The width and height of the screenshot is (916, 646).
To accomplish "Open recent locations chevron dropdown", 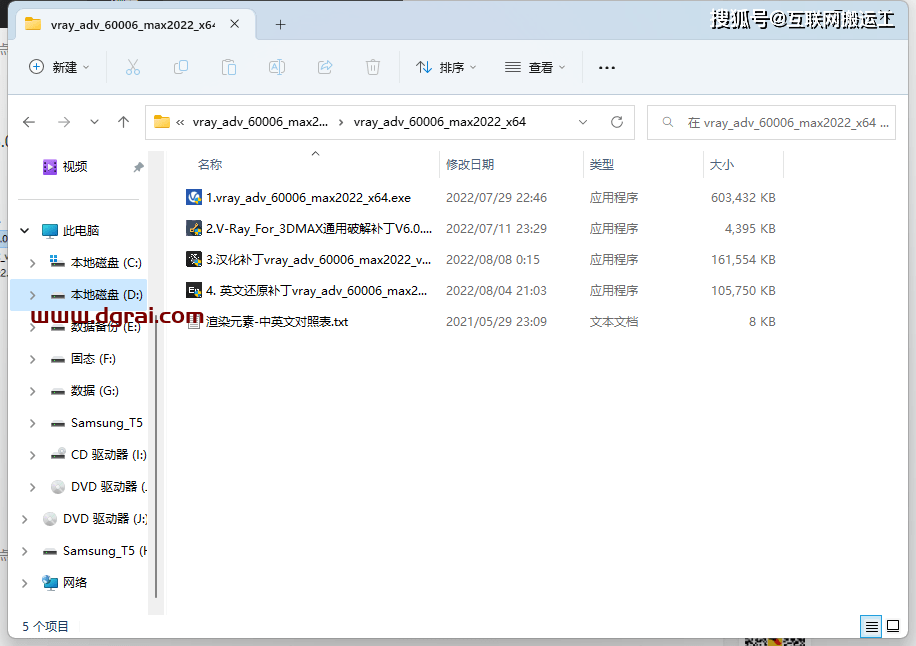I will coord(94,122).
